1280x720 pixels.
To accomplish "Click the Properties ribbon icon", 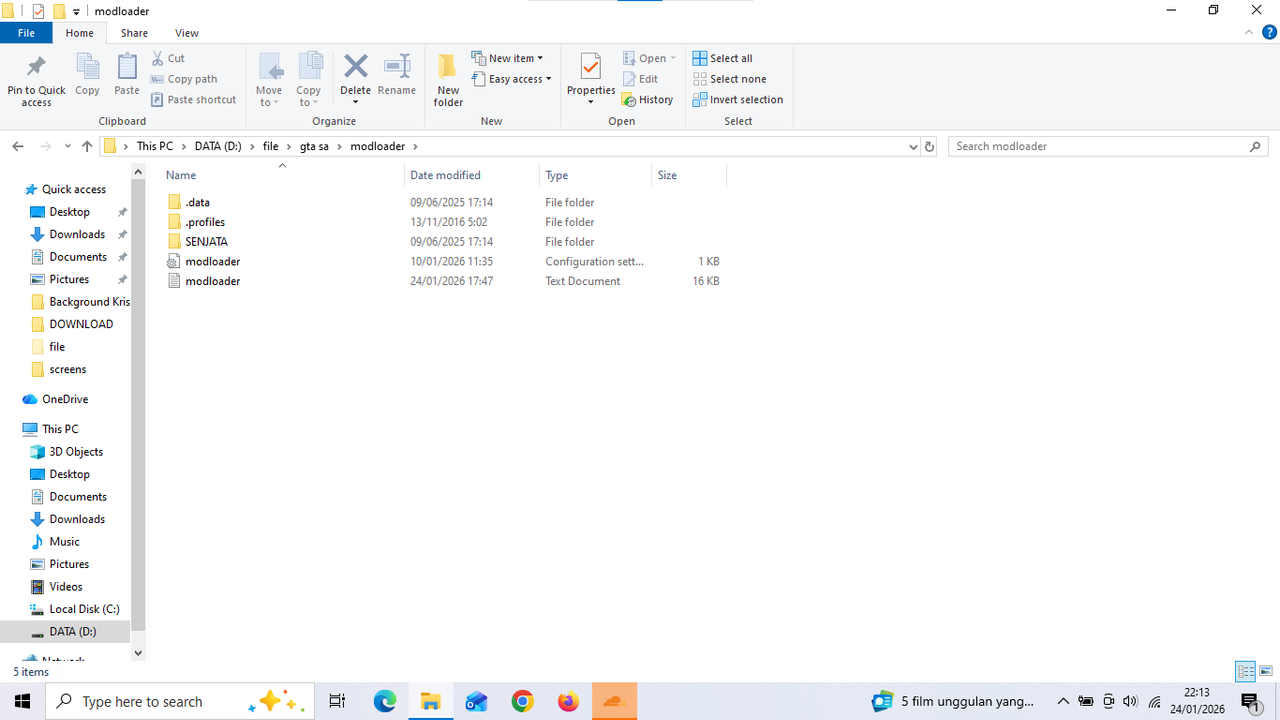I will tap(591, 79).
